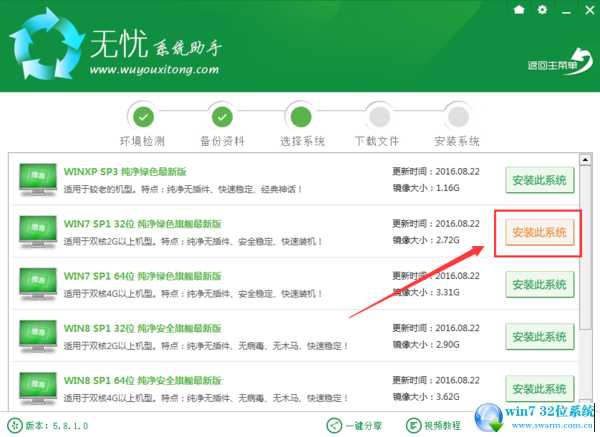Viewport: 600px width, 437px height.
Task: Click 镜像大小：2.90G text
Action: point(426,345)
